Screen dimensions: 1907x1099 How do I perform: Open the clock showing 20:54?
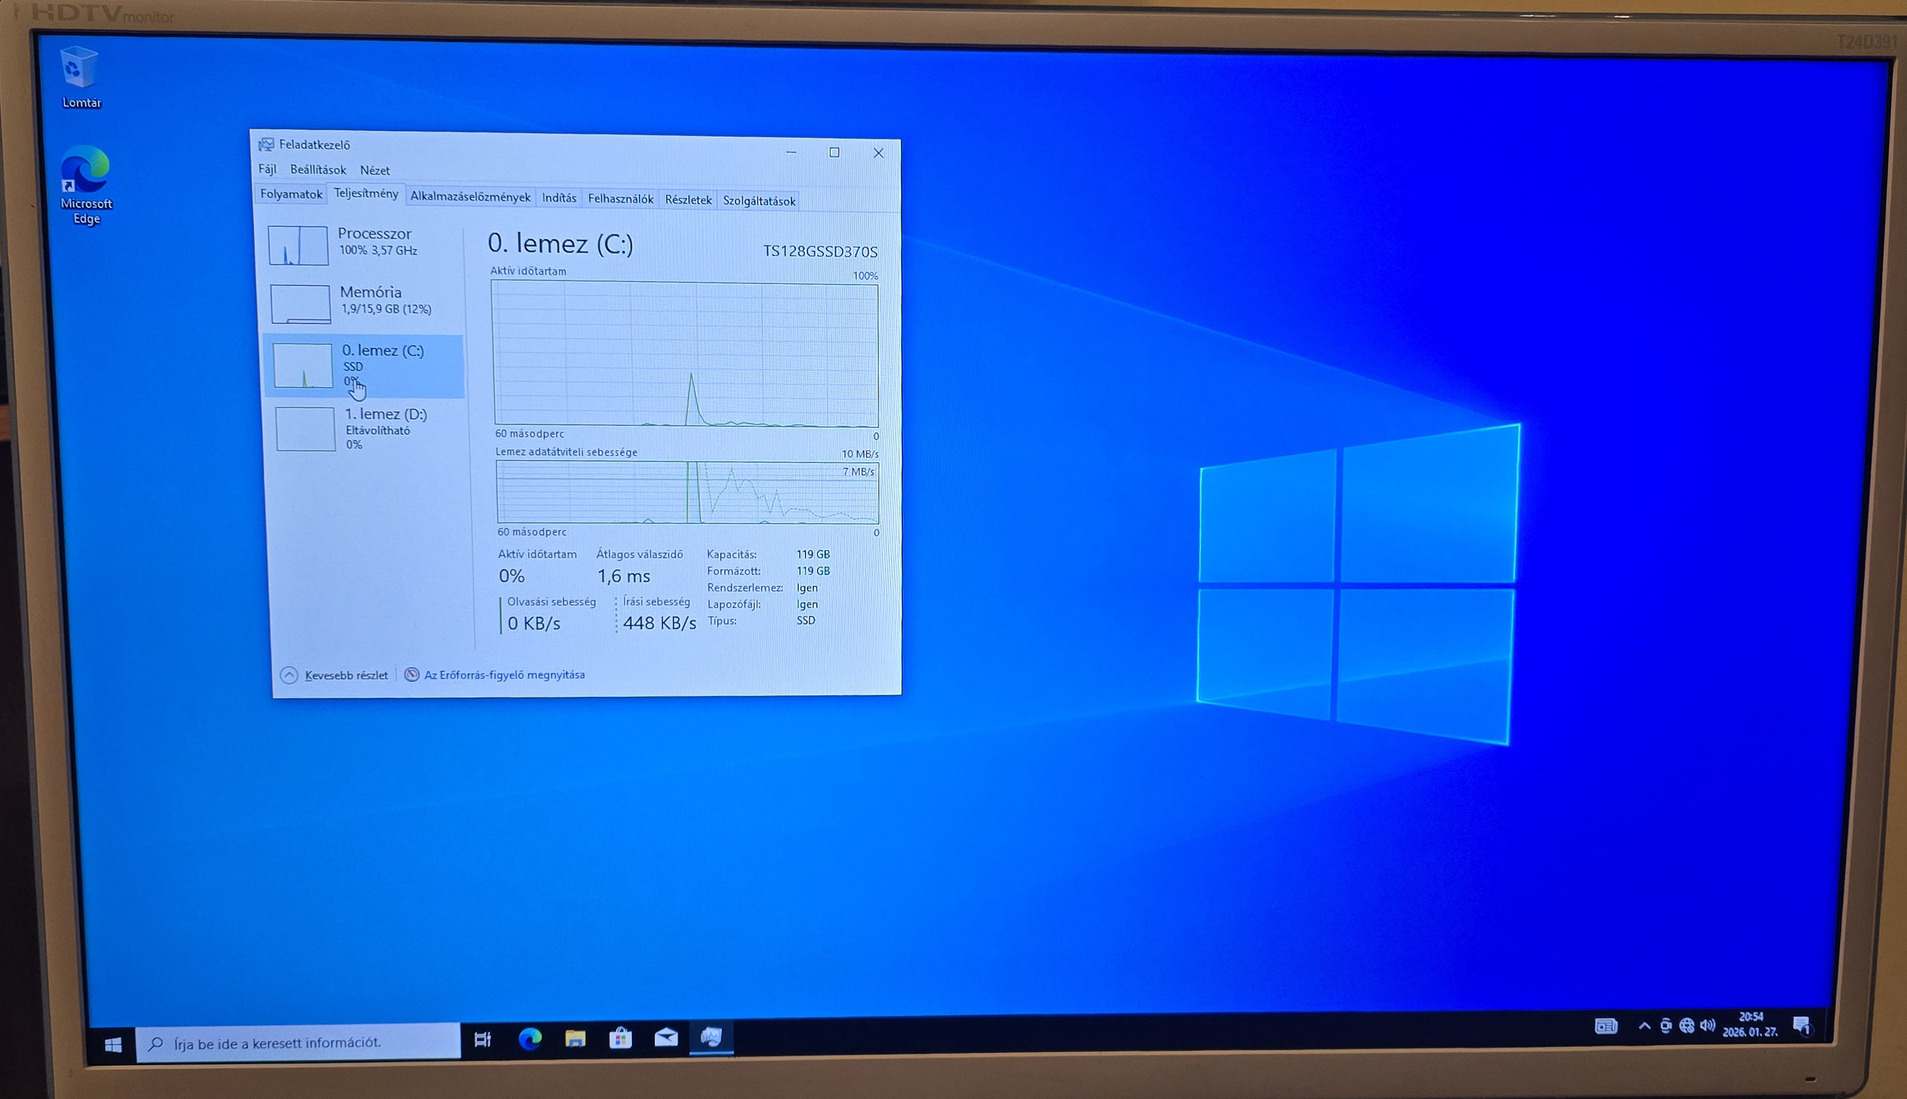1750,1025
